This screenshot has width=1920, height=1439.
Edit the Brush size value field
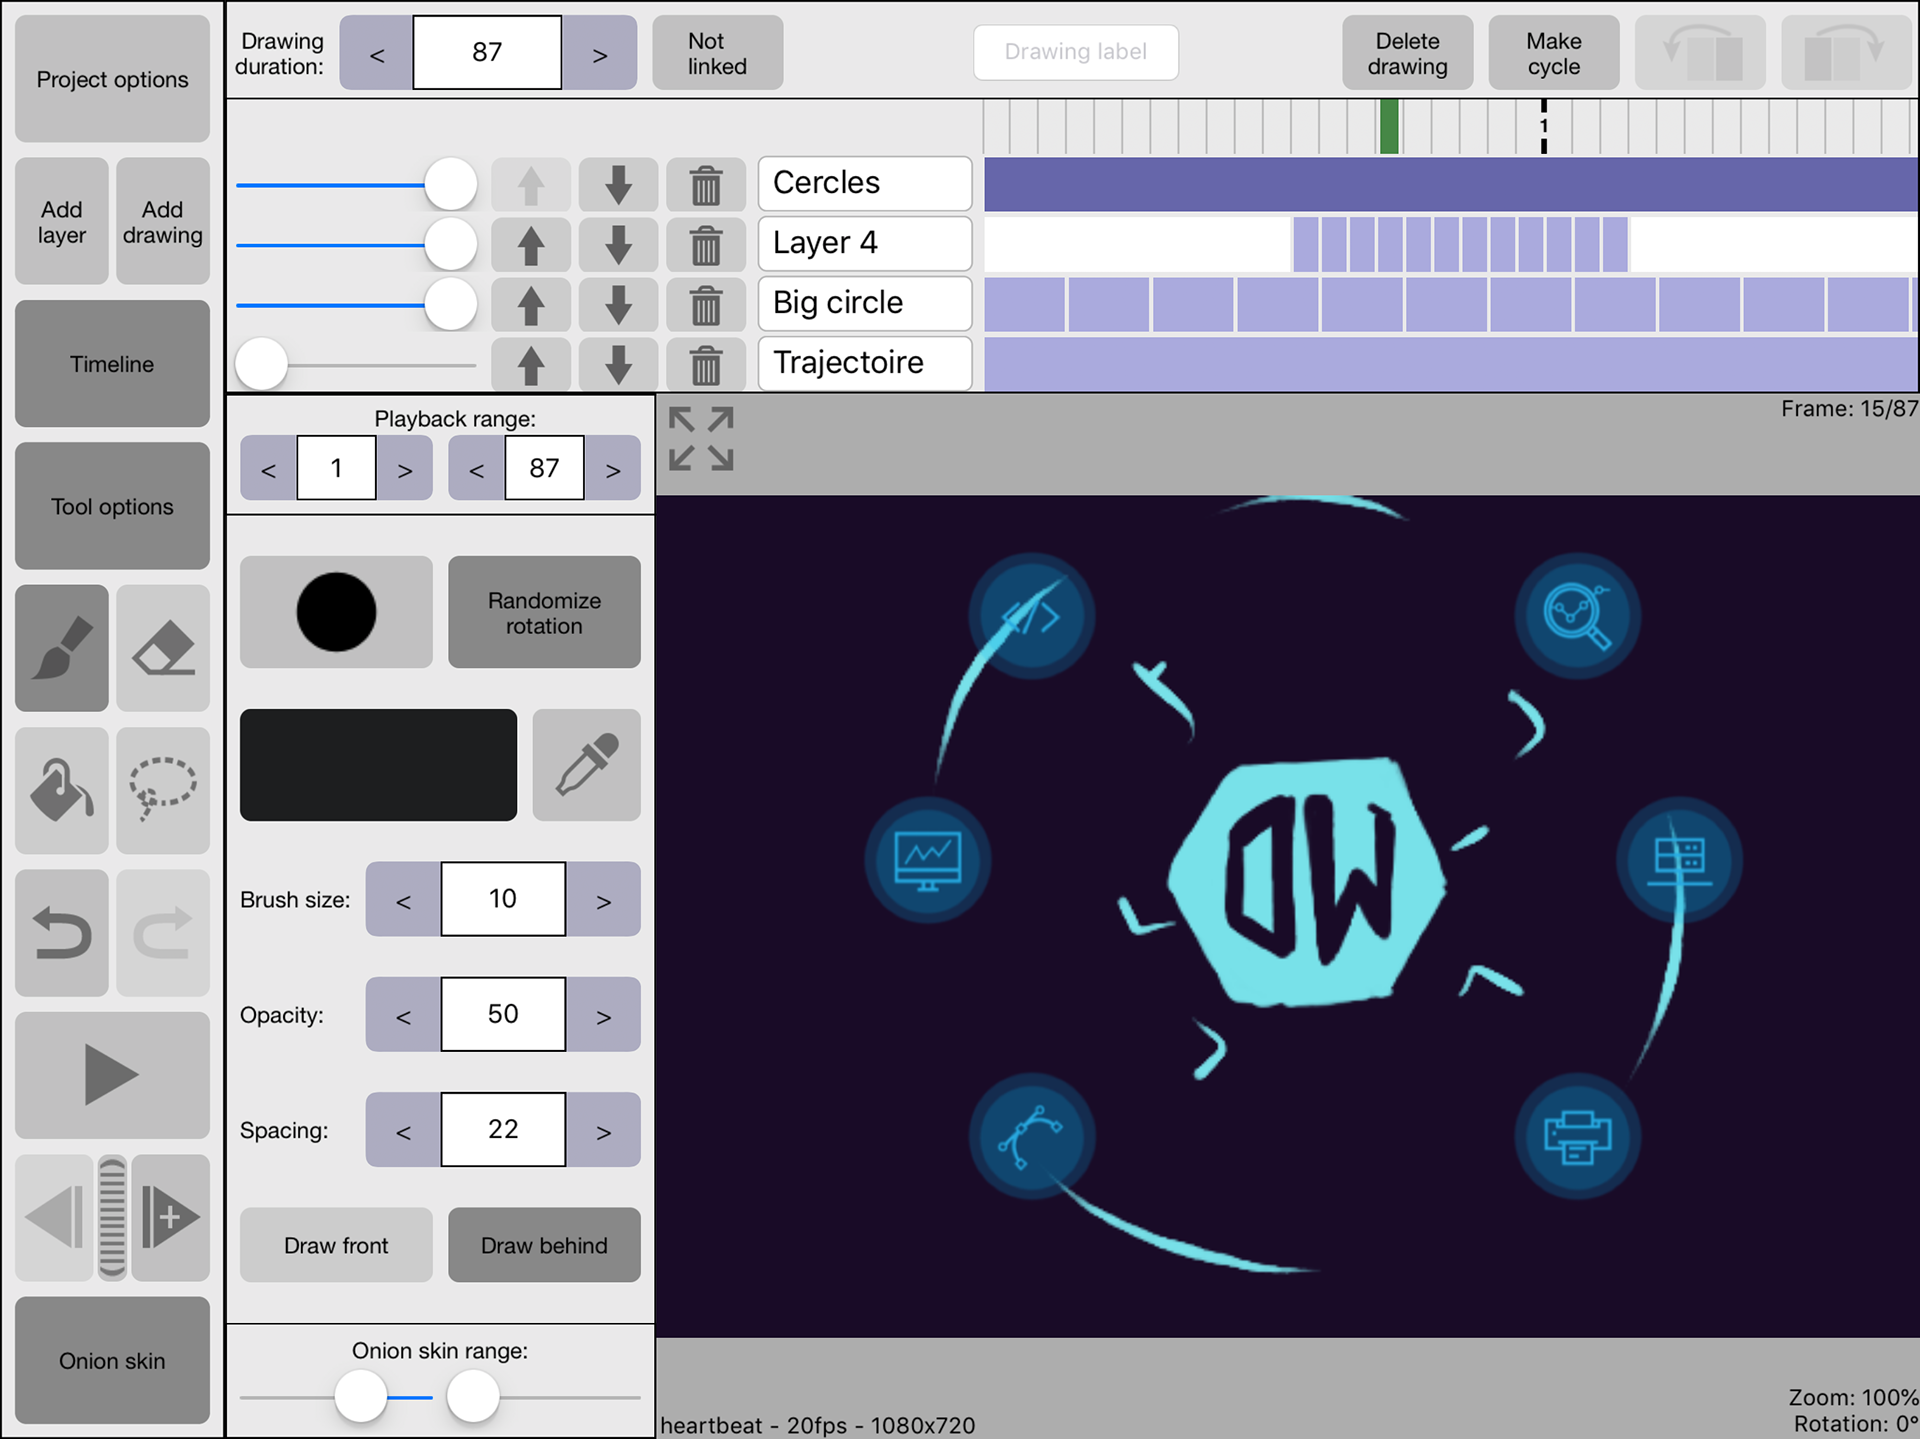pyautogui.click(x=503, y=899)
